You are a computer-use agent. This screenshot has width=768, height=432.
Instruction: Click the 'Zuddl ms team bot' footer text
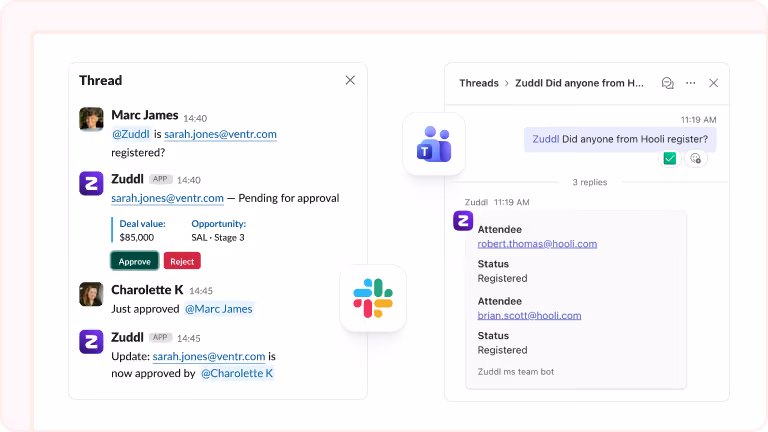click(x=516, y=372)
